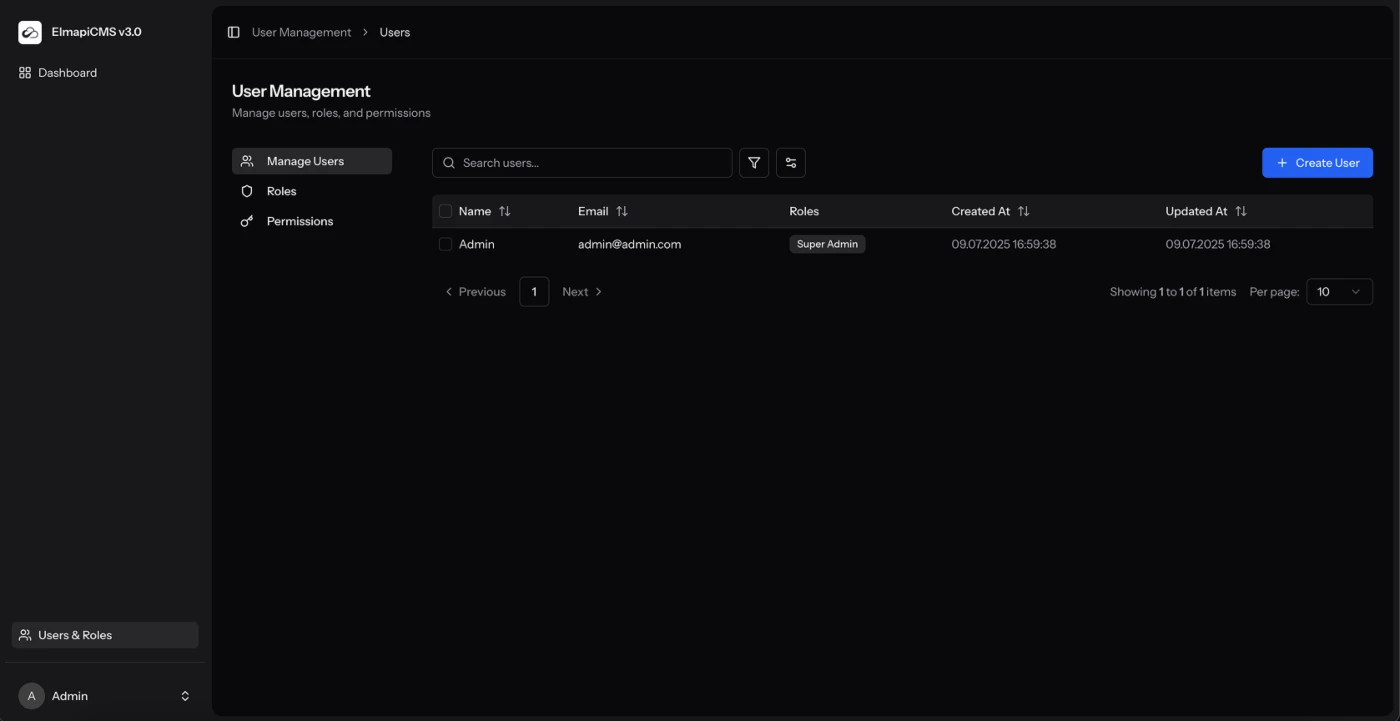Image resolution: width=1400 pixels, height=721 pixels.
Task: Switch to the Roles tab
Action: 312,191
